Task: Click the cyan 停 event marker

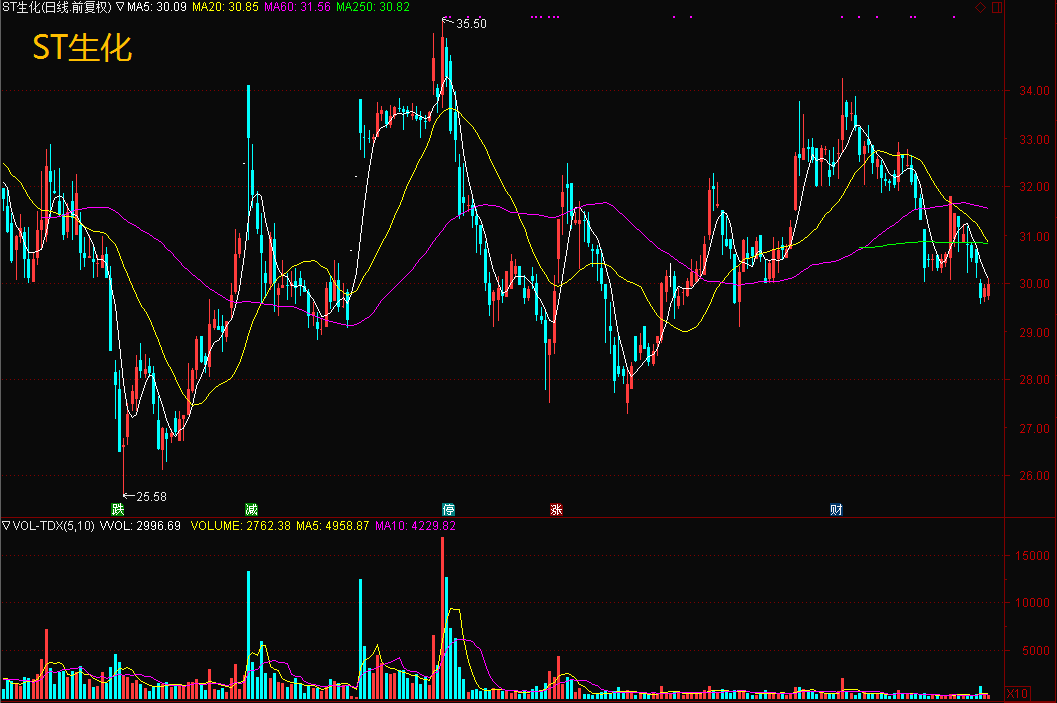Action: (448, 509)
